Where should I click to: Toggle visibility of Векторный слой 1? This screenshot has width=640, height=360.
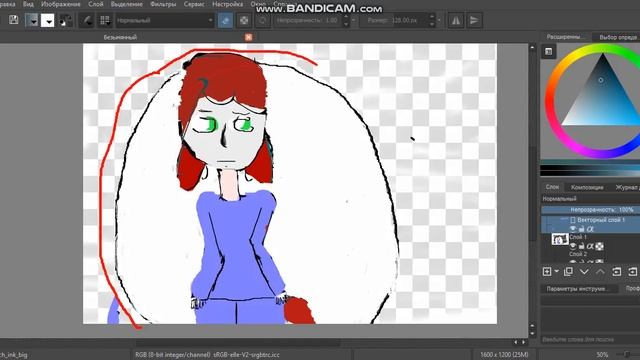click(x=573, y=229)
